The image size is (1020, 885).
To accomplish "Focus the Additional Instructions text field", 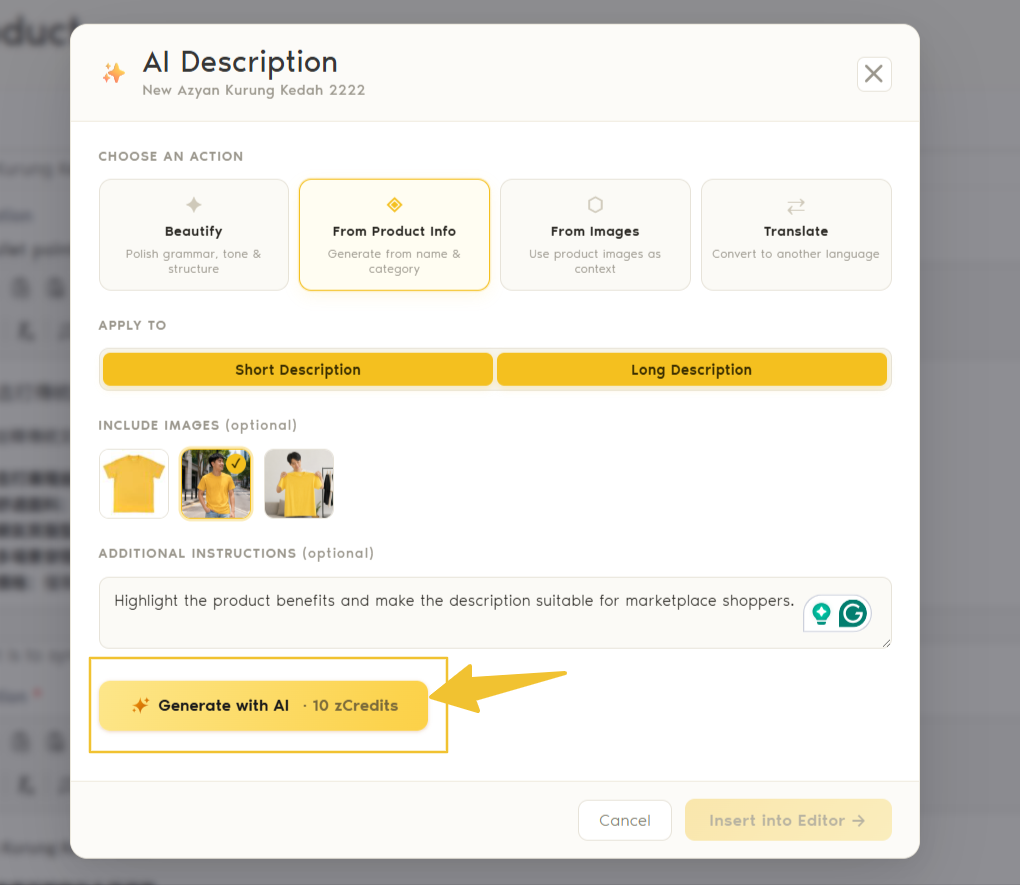I will tap(495, 612).
